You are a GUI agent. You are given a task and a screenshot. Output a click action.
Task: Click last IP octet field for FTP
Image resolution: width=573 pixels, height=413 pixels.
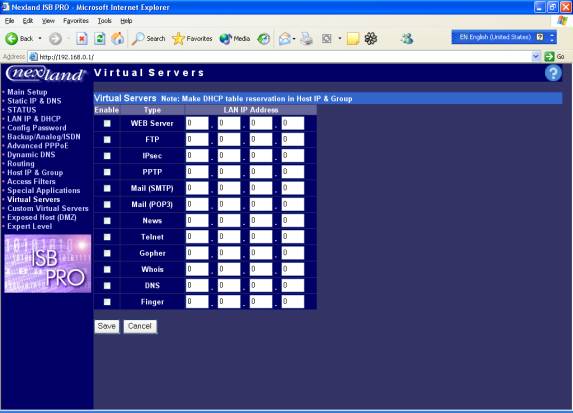click(x=293, y=139)
